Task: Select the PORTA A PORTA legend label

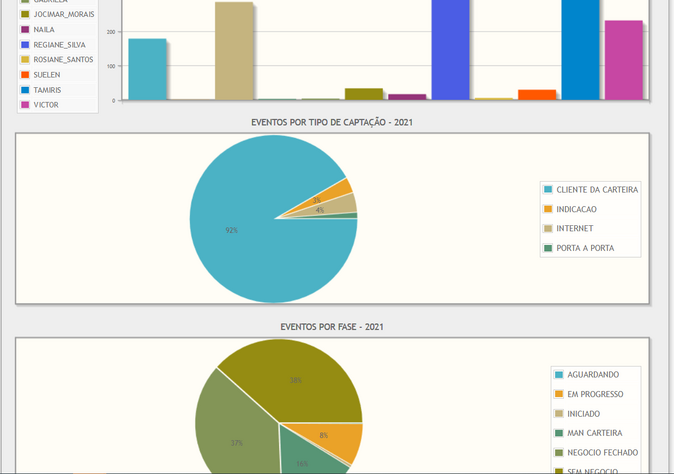Action: 585,248
